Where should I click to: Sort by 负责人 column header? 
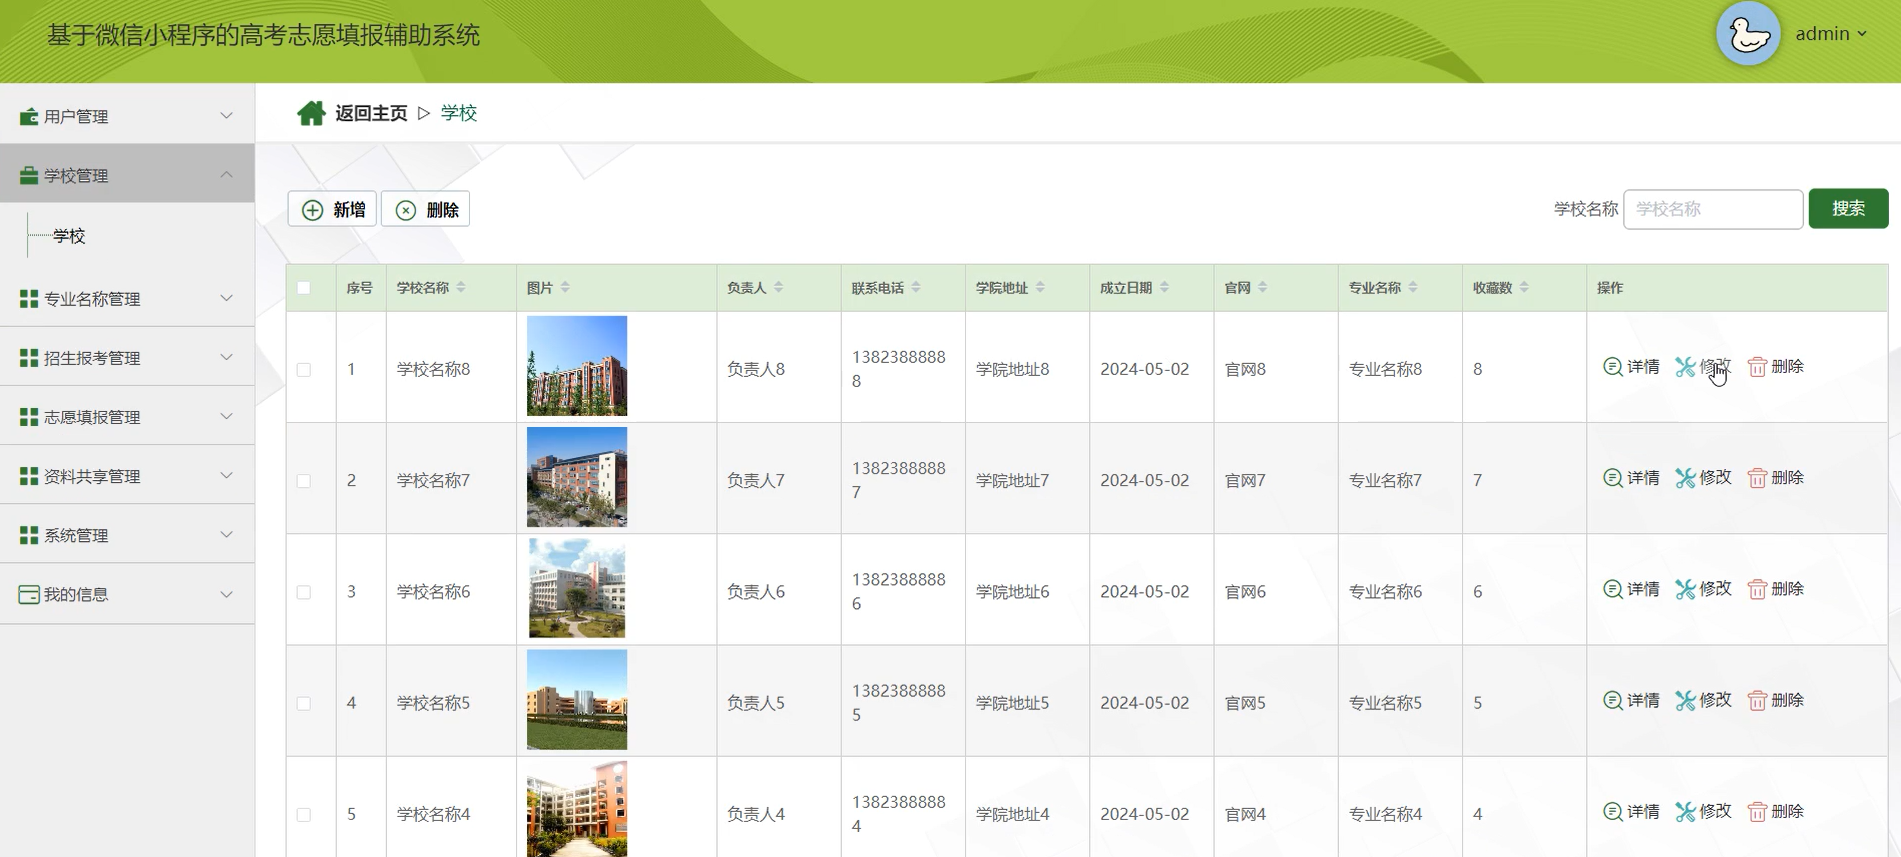755,288
